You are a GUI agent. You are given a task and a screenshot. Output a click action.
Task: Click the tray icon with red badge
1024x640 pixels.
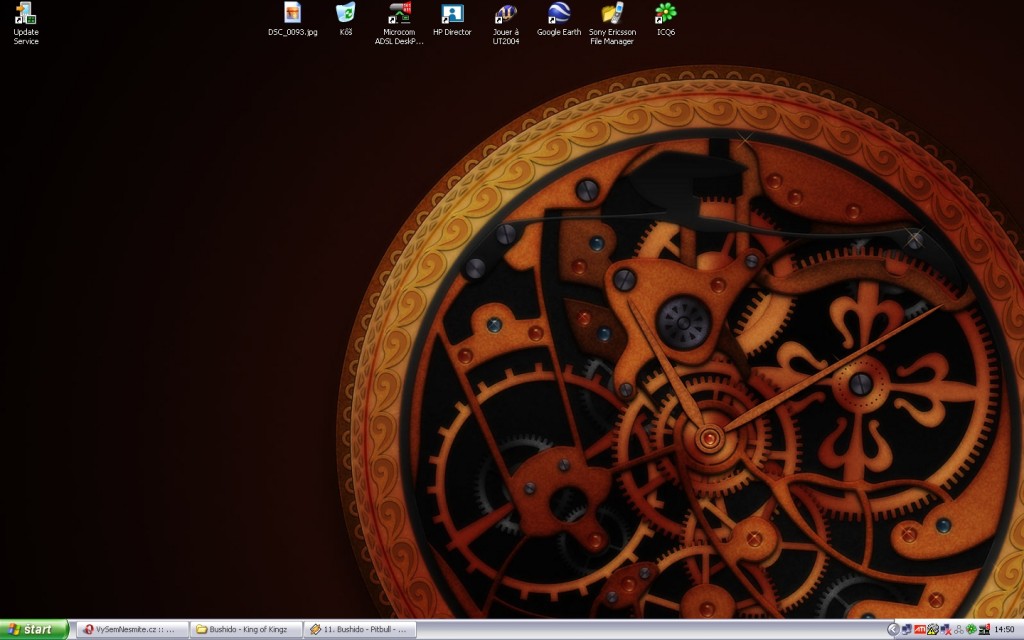coord(984,630)
